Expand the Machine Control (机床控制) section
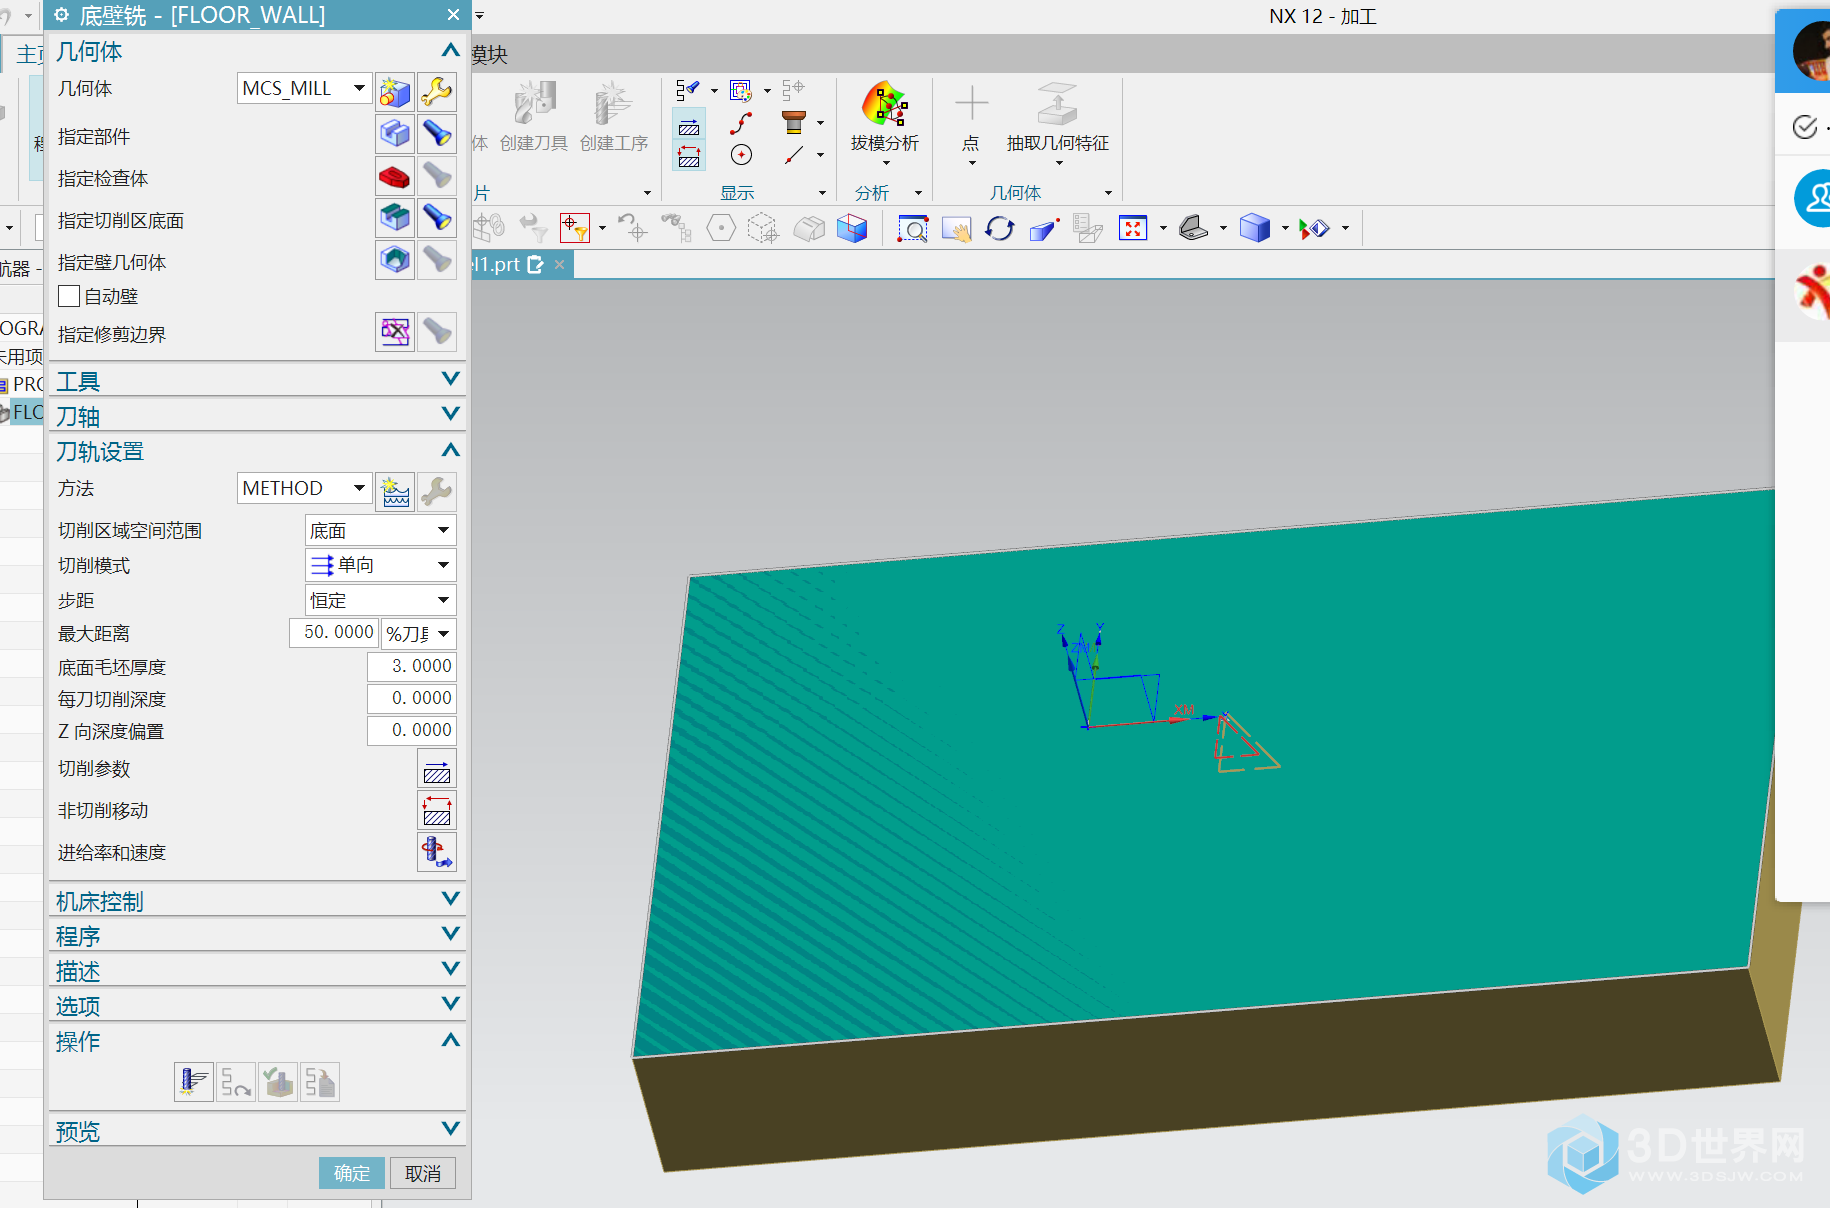Screen dimensions: 1830x1208 tap(450, 899)
